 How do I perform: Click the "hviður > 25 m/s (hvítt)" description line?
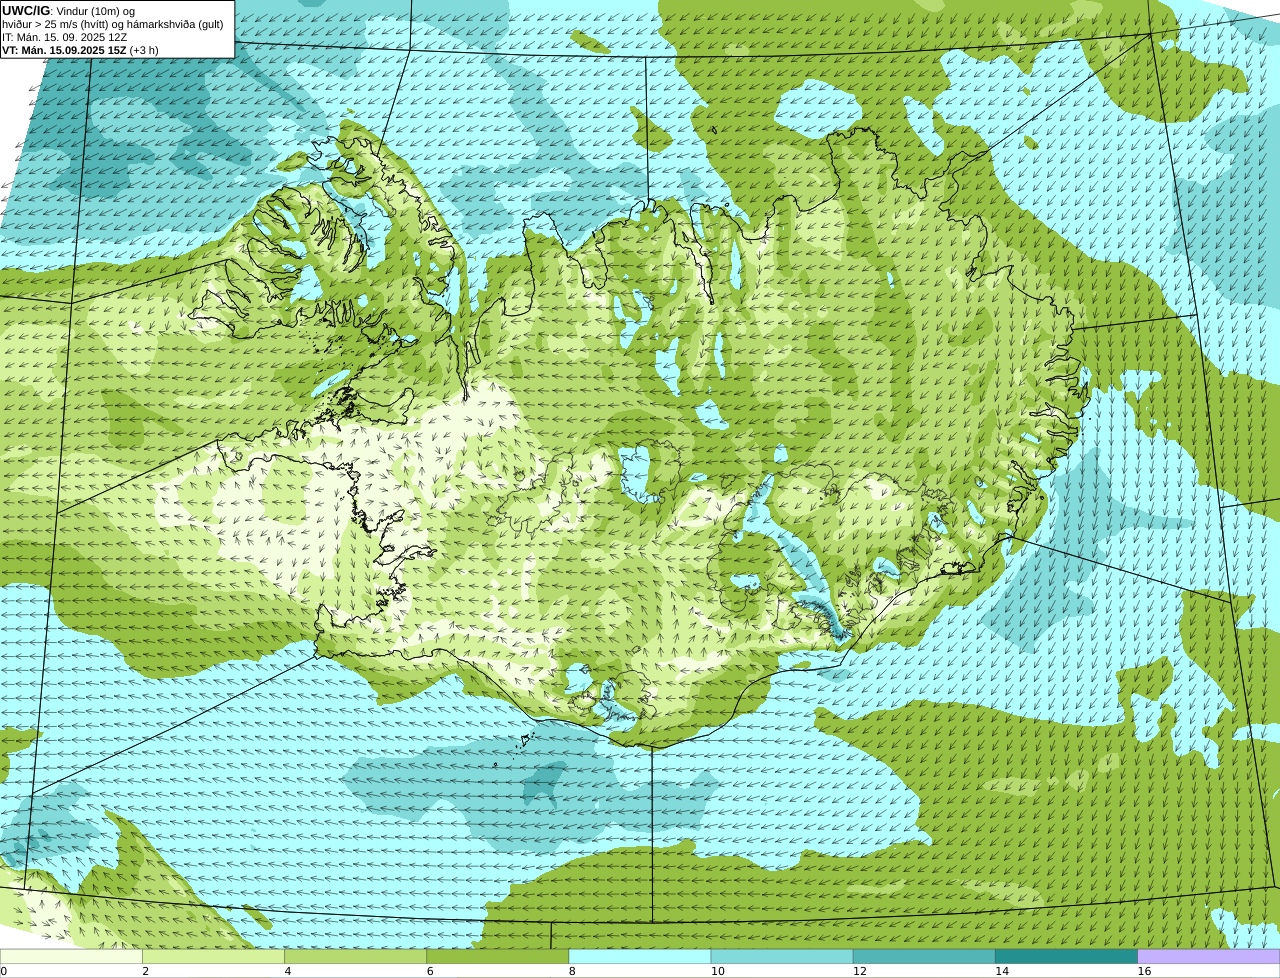click(x=112, y=24)
